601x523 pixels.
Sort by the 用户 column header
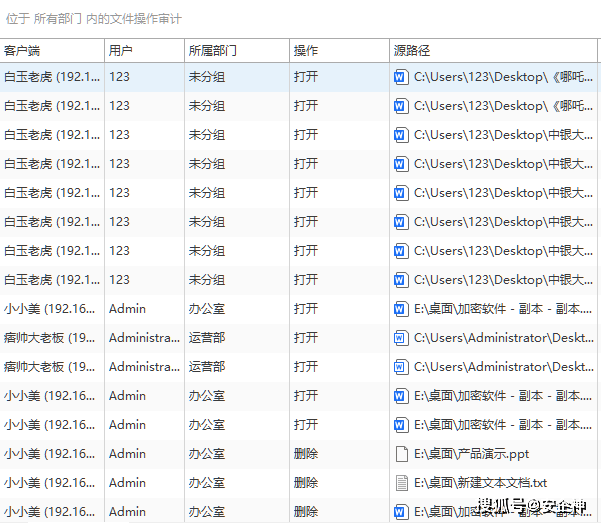coord(121,50)
